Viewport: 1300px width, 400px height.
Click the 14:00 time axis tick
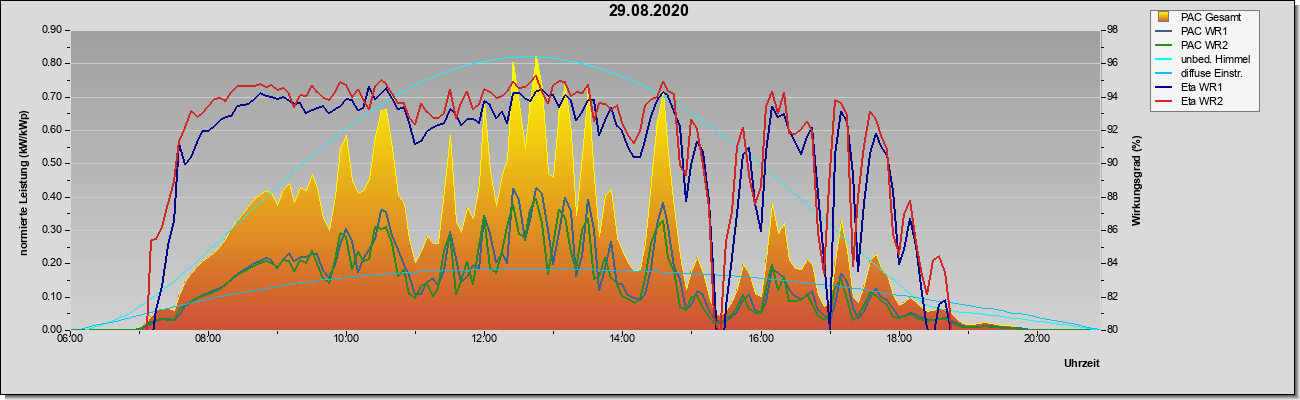[x=622, y=340]
